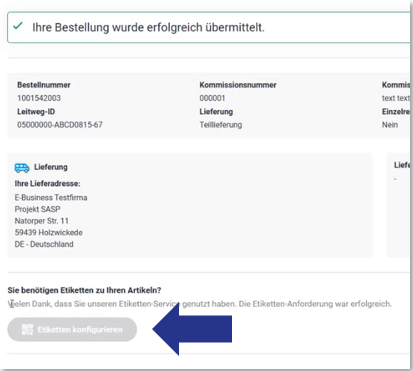Click the Lieferung heading next to the van
Image resolution: width=413 pixels, height=371 pixels.
(51, 167)
